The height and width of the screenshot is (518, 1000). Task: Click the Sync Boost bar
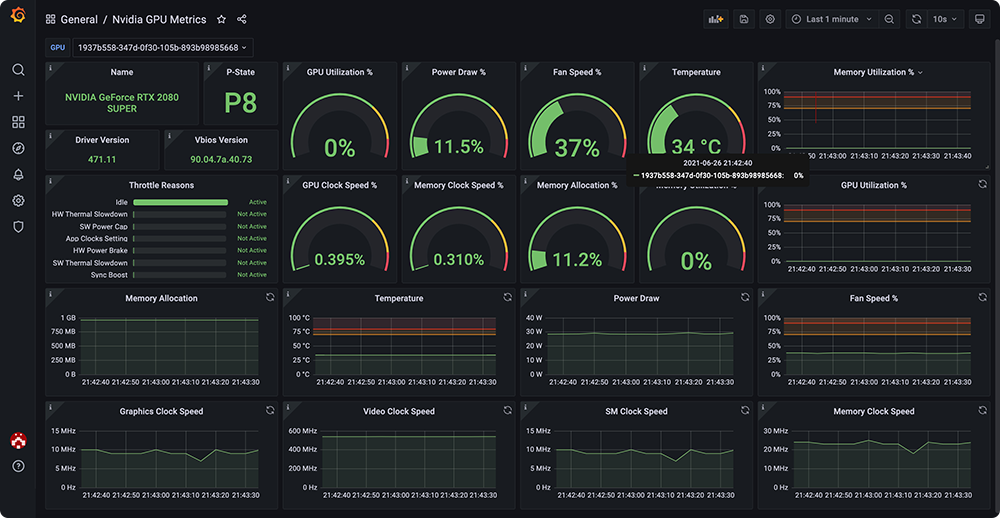[x=180, y=275]
